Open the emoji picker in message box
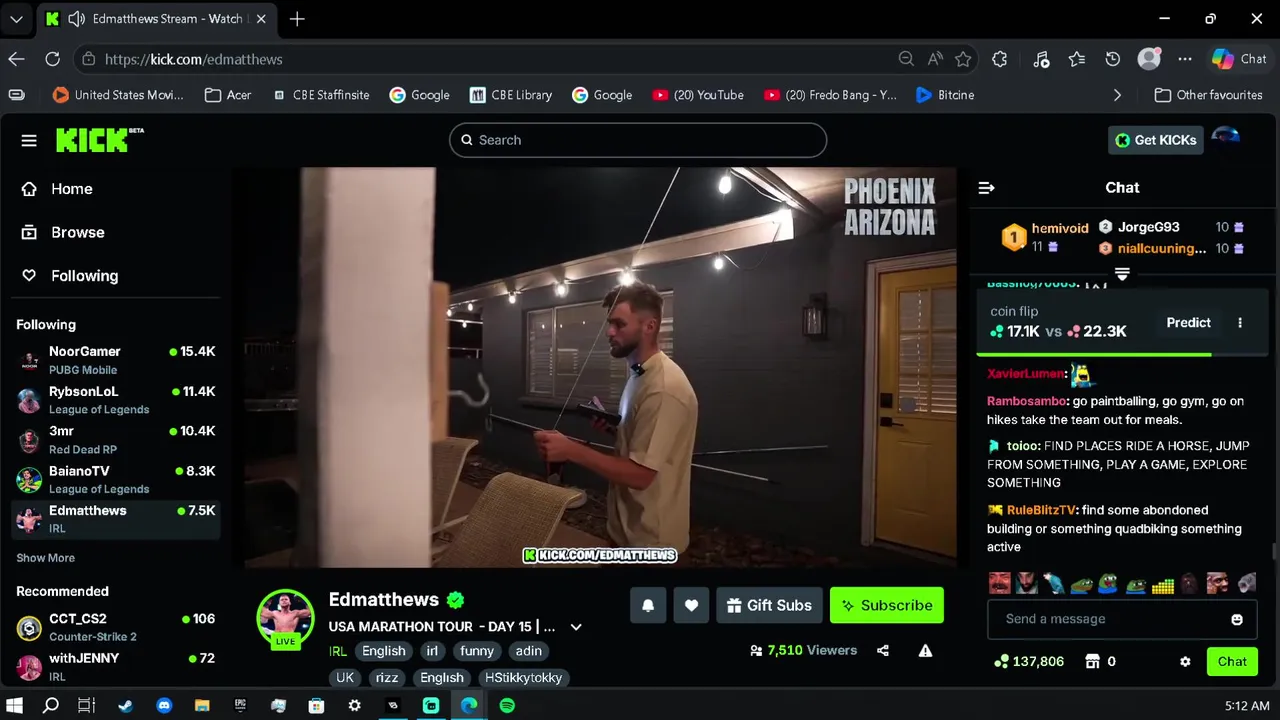Viewport: 1280px width, 720px height. pos(1237,619)
